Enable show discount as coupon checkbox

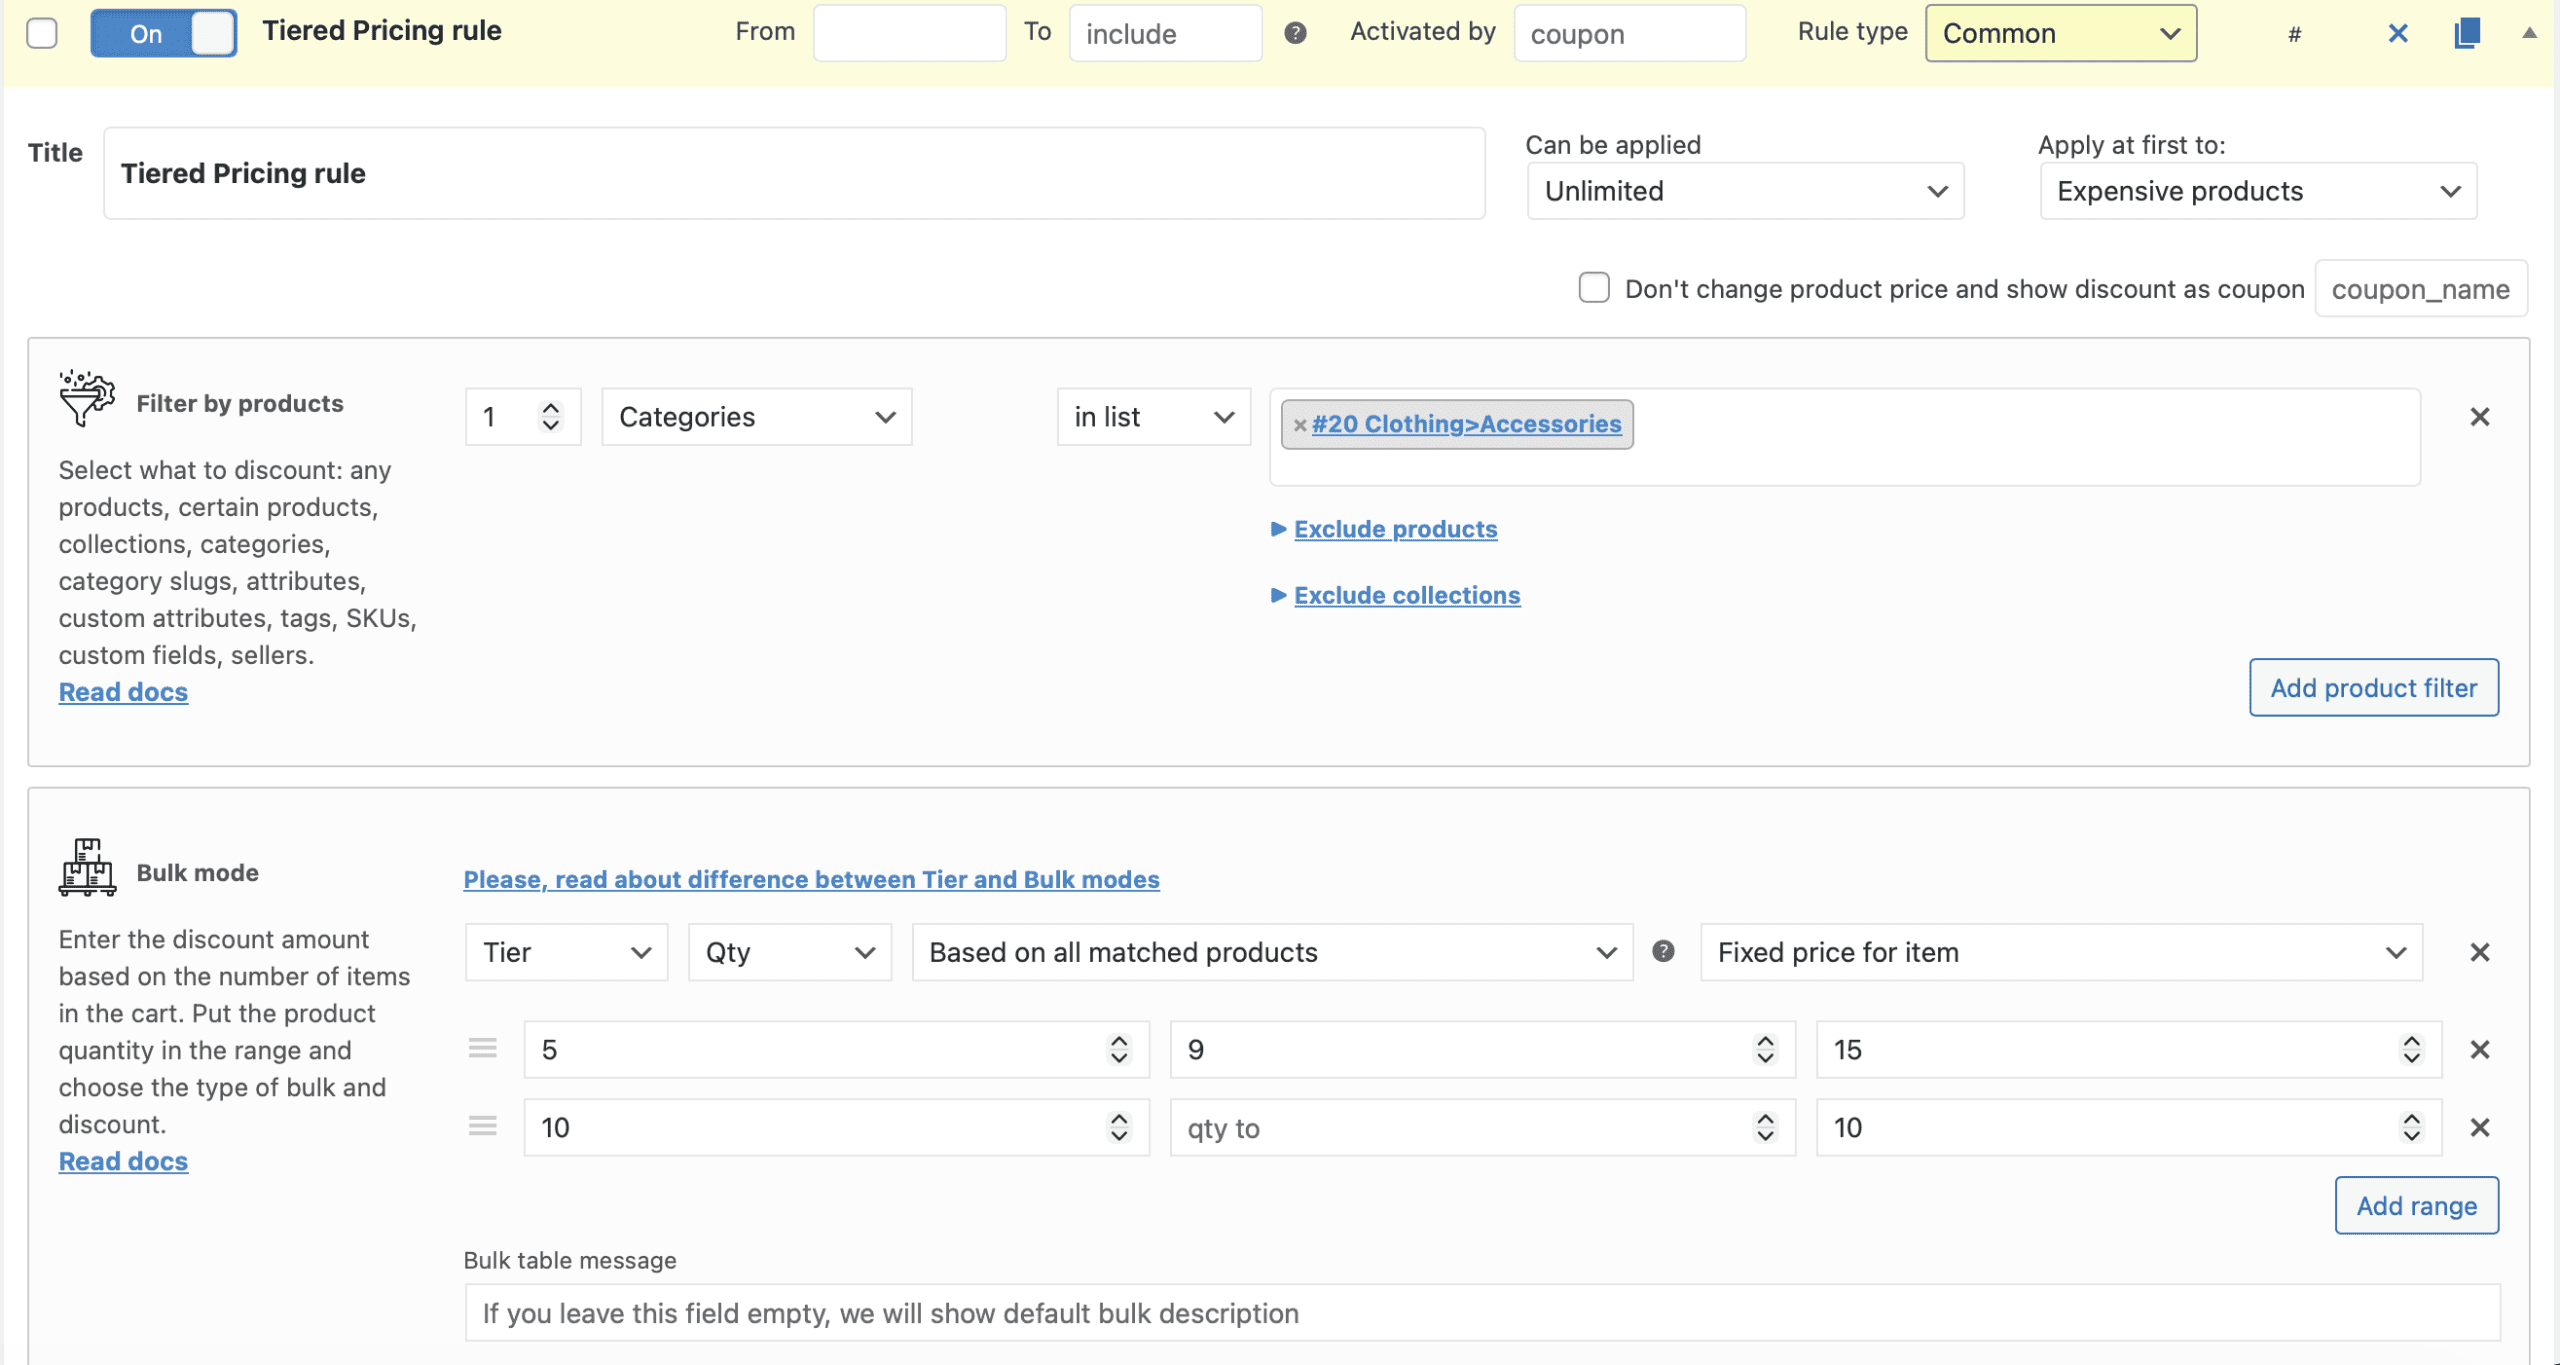coord(1593,288)
